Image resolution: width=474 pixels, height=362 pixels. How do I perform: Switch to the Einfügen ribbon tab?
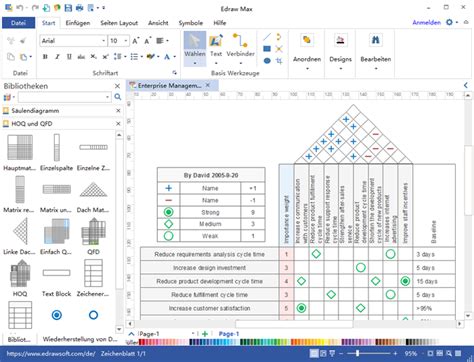click(x=78, y=23)
